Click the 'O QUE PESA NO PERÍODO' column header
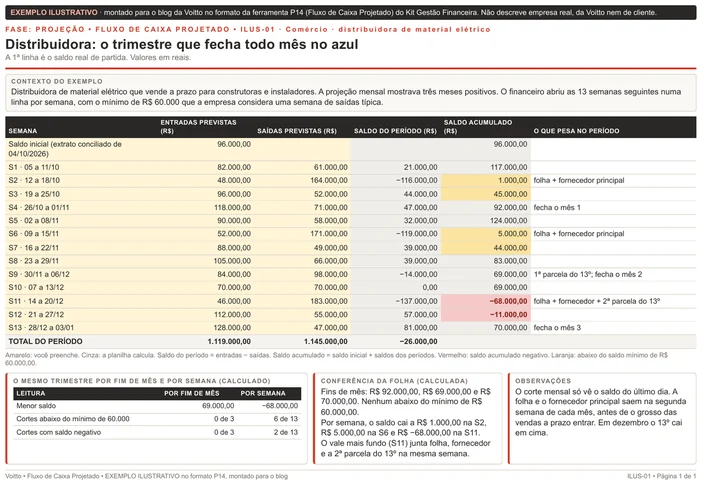Screen dimensions: 702x485 (x=577, y=131)
